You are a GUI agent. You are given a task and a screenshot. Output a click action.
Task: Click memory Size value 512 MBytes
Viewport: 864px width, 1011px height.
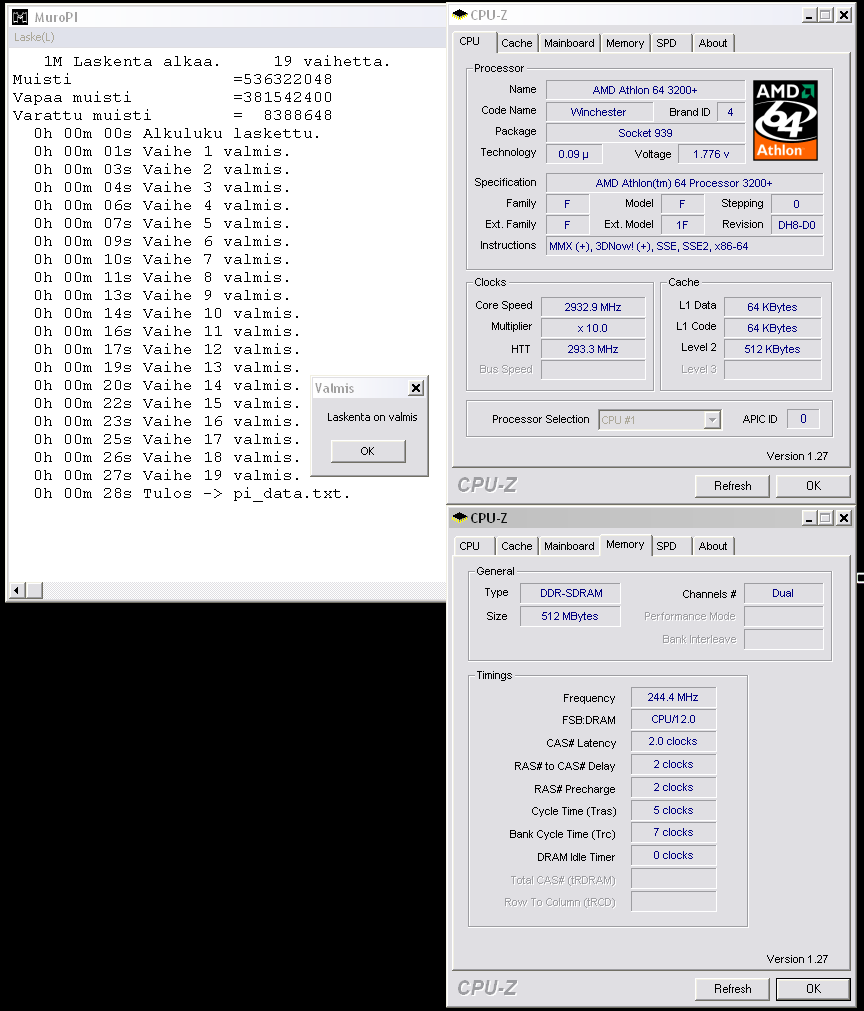[x=571, y=616]
